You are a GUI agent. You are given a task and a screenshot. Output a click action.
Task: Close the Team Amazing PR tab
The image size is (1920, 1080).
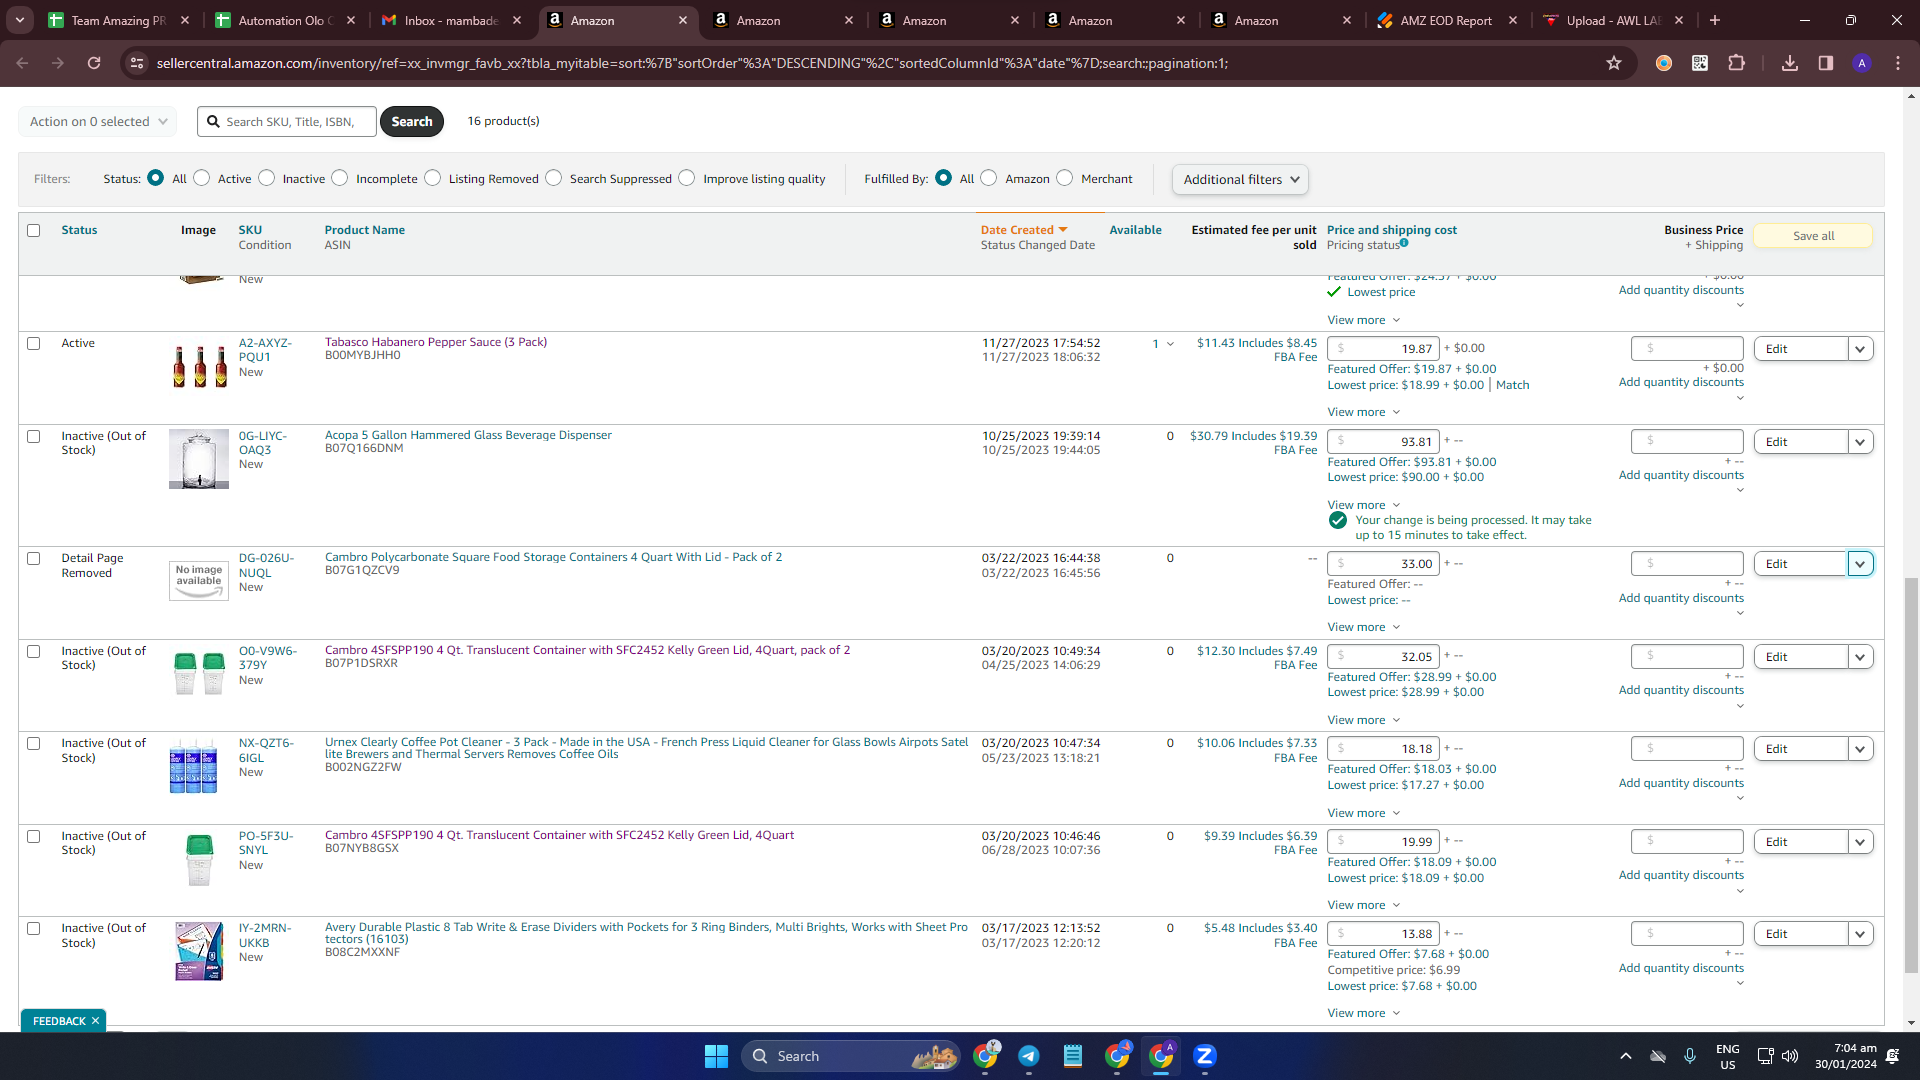tap(185, 20)
